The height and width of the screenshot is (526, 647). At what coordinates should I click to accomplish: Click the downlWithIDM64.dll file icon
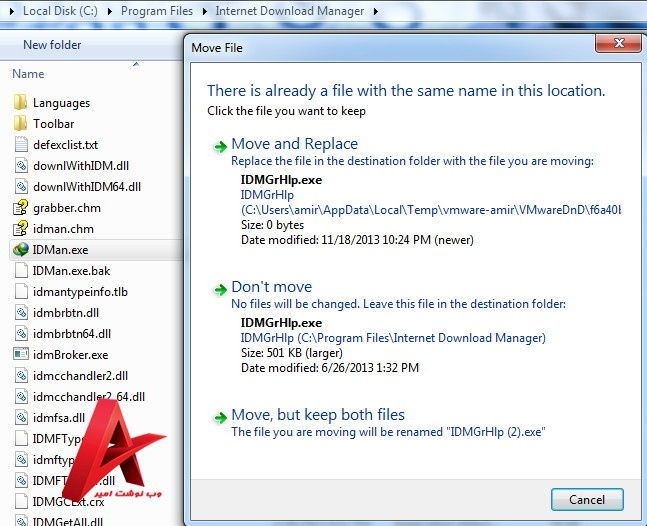21,186
